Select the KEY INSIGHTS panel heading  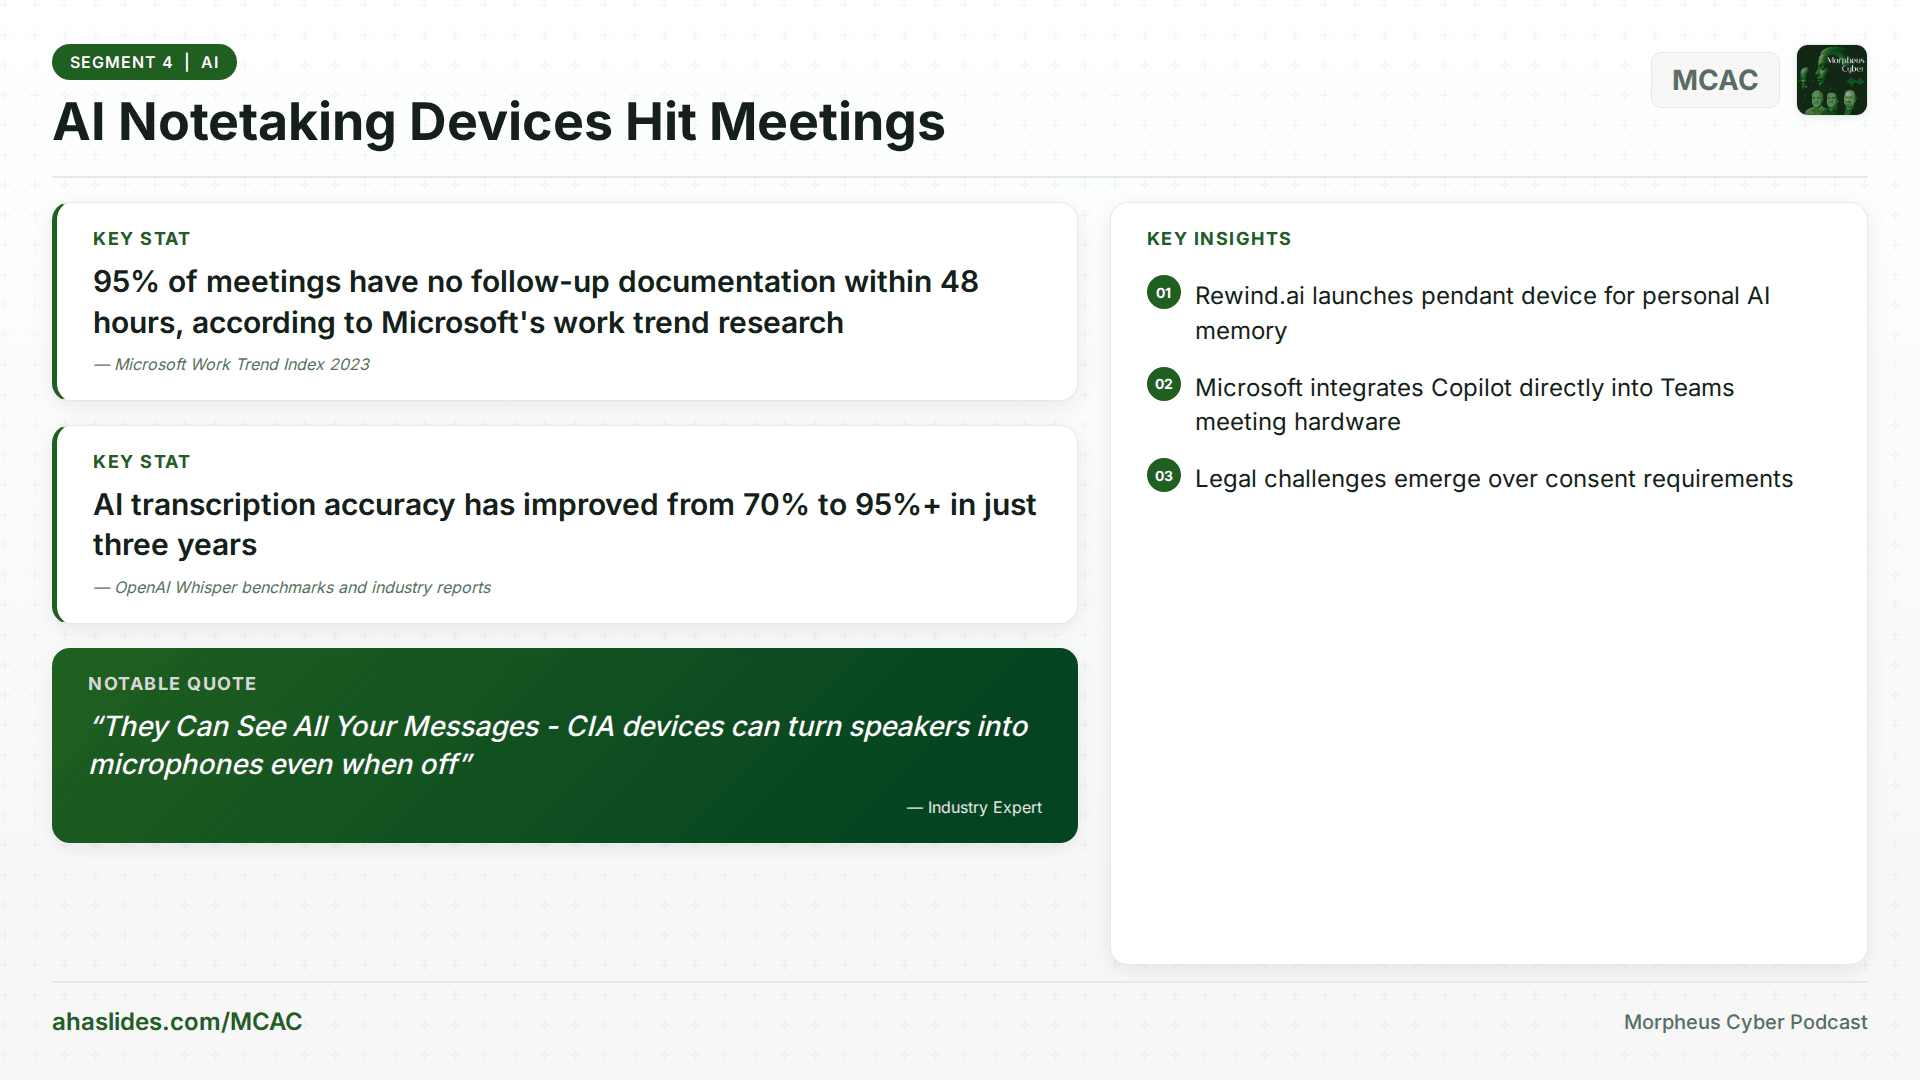pyautogui.click(x=1219, y=238)
